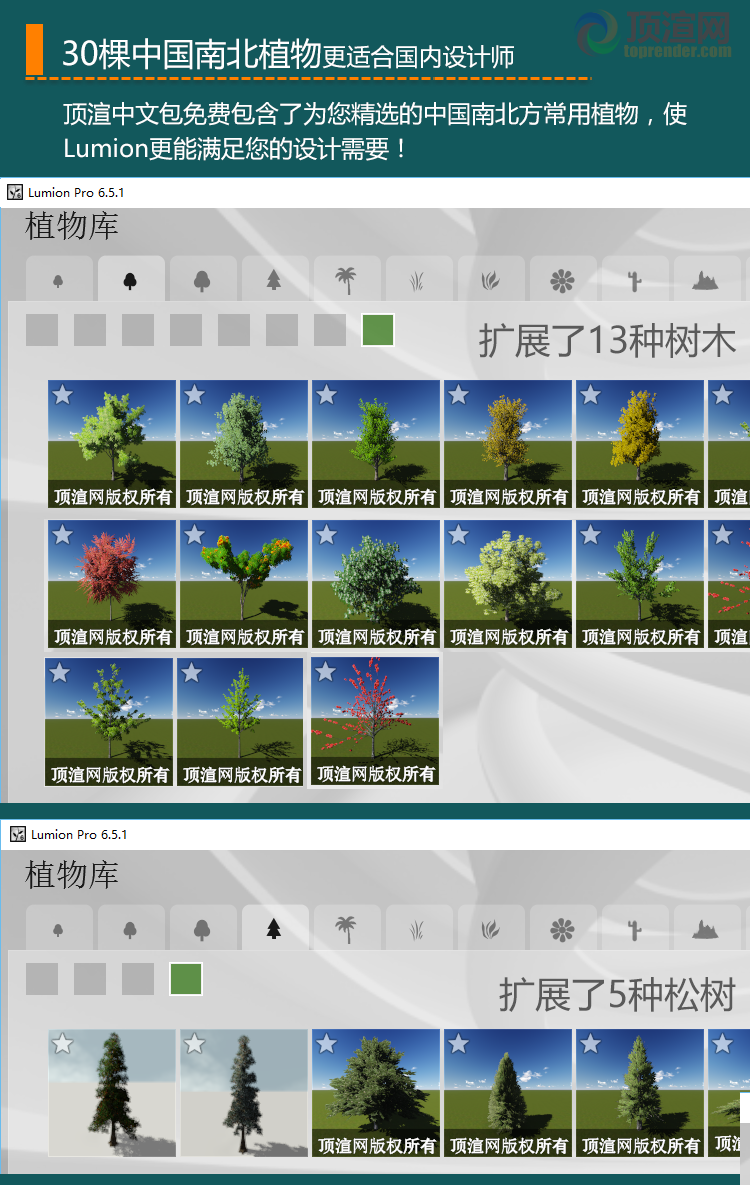The height and width of the screenshot is (1185, 750).
Task: Choose the olive-yellow tree thumbnail
Action: pyautogui.click(x=508, y=444)
